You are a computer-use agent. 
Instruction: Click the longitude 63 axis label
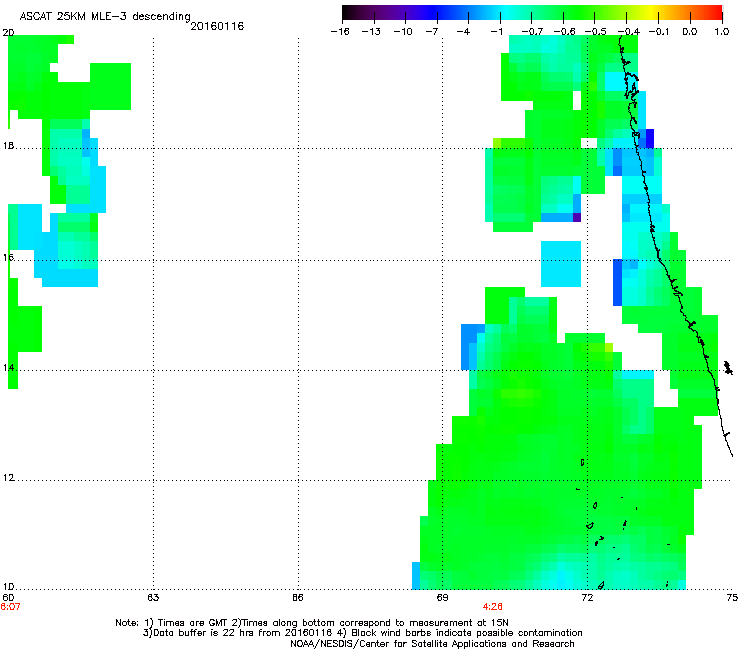coord(153,598)
